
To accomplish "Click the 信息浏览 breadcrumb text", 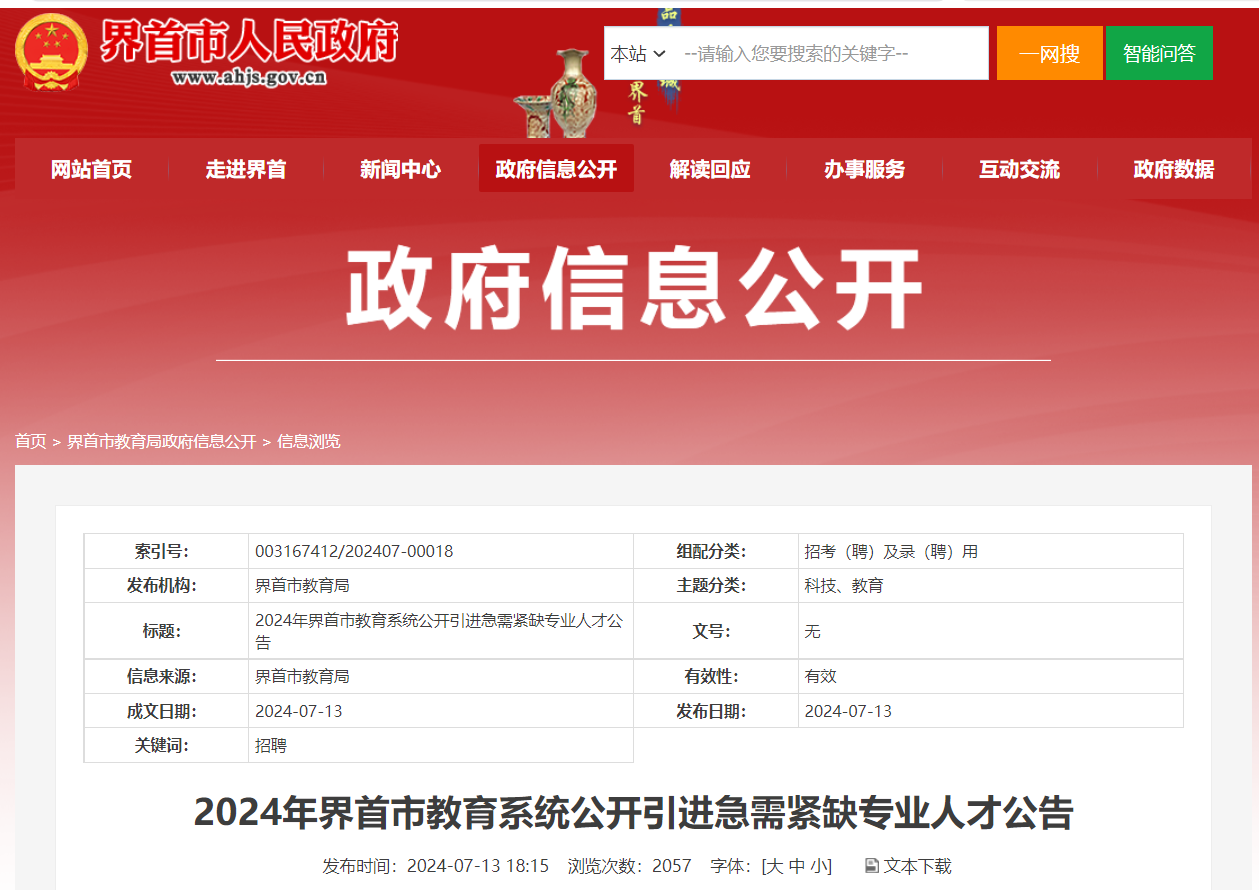I will 309,441.
